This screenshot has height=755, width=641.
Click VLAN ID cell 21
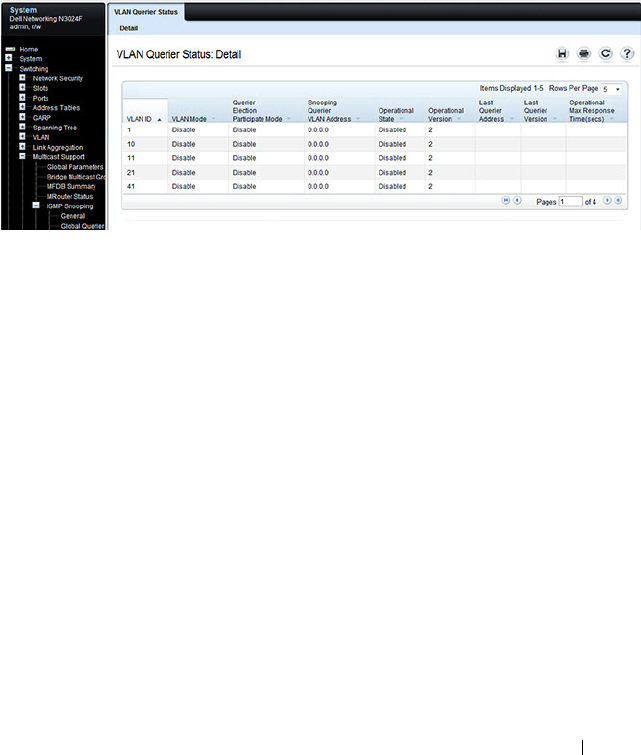point(131,172)
